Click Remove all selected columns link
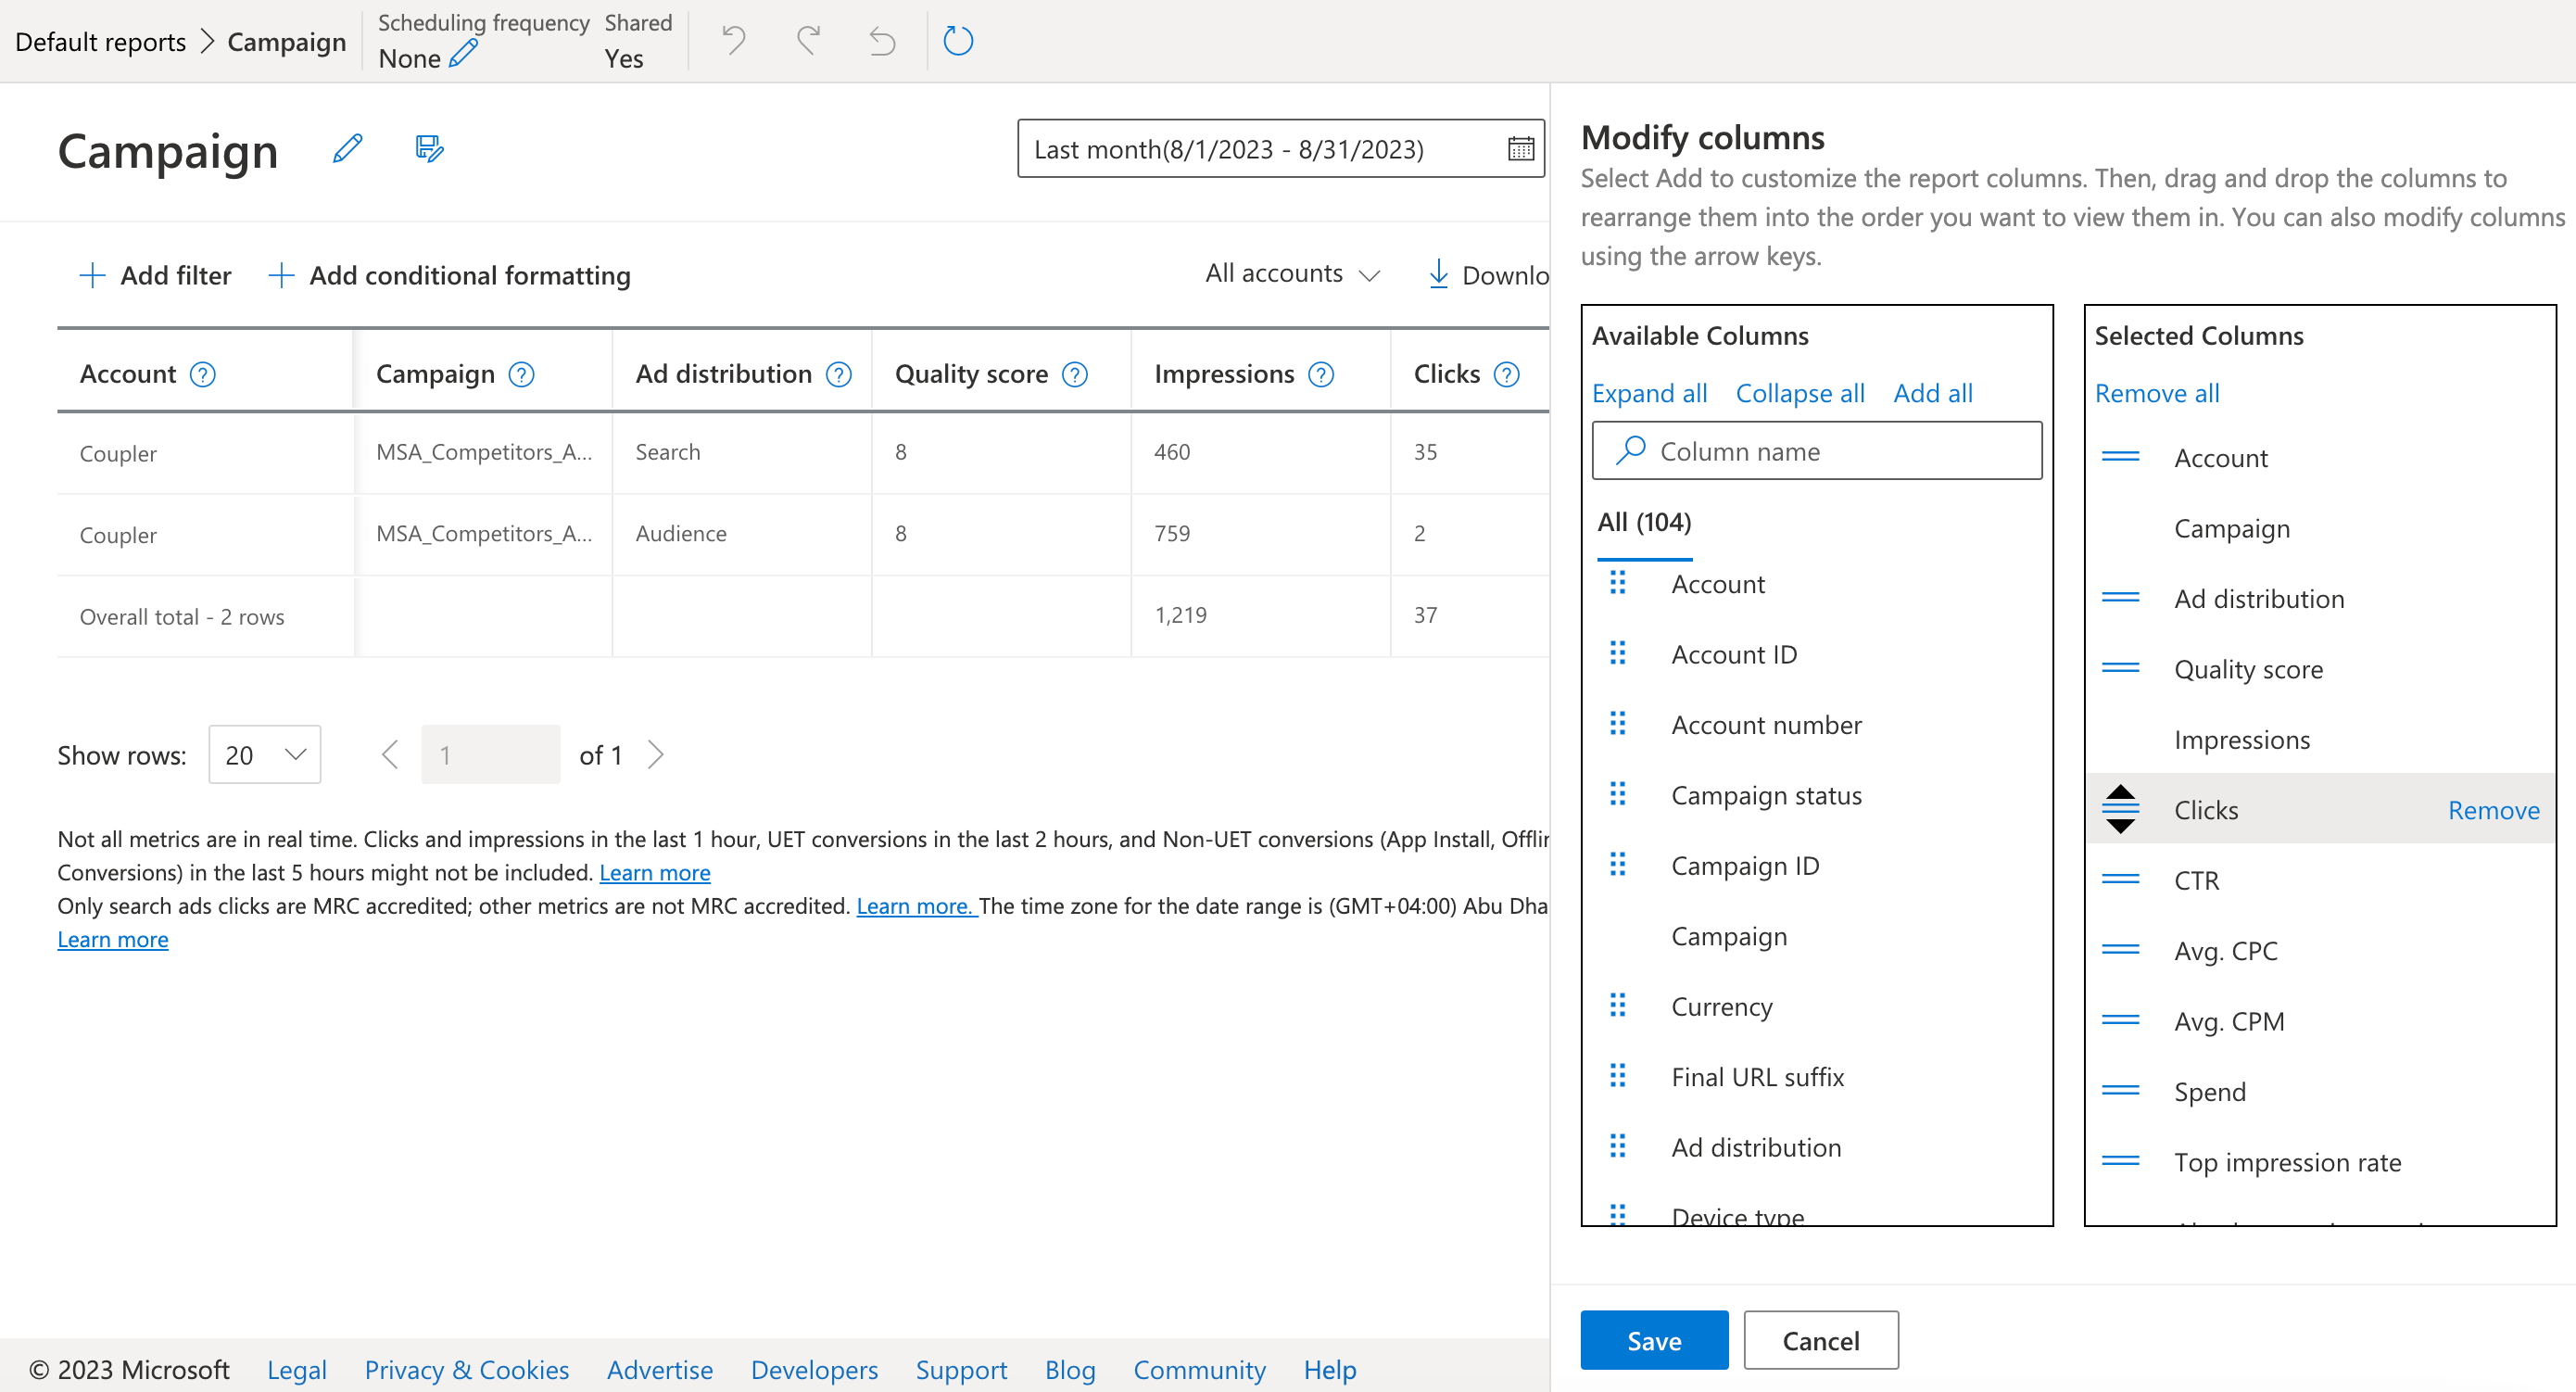Image resolution: width=2576 pixels, height=1392 pixels. click(2157, 393)
